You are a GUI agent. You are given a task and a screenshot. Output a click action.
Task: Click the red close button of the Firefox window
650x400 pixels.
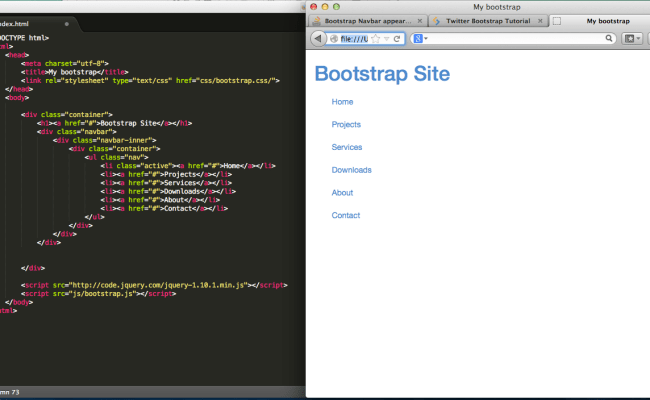click(314, 7)
